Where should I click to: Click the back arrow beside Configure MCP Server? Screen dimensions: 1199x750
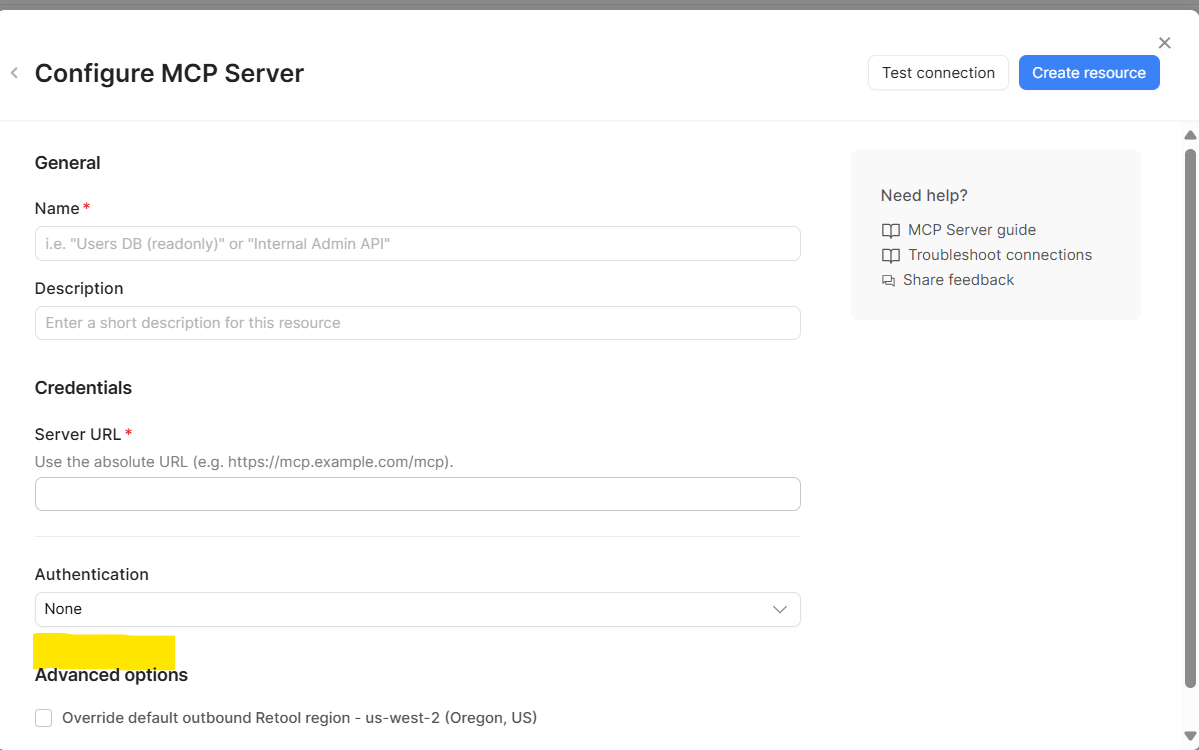(14, 73)
